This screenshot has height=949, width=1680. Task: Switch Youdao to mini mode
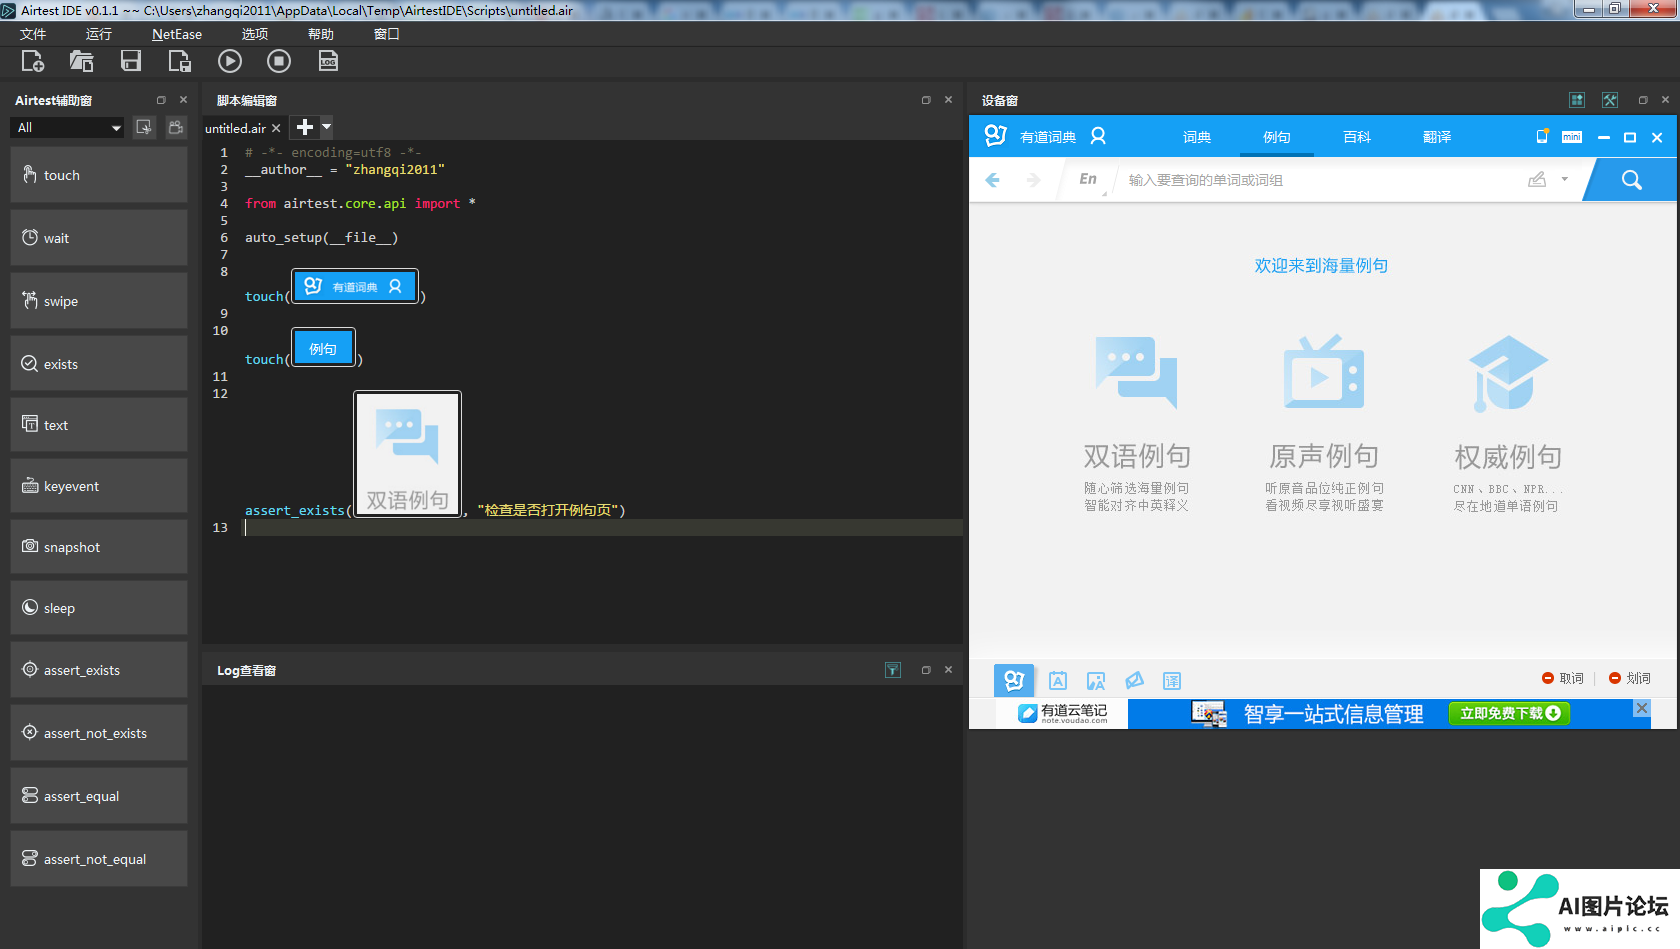tap(1572, 137)
